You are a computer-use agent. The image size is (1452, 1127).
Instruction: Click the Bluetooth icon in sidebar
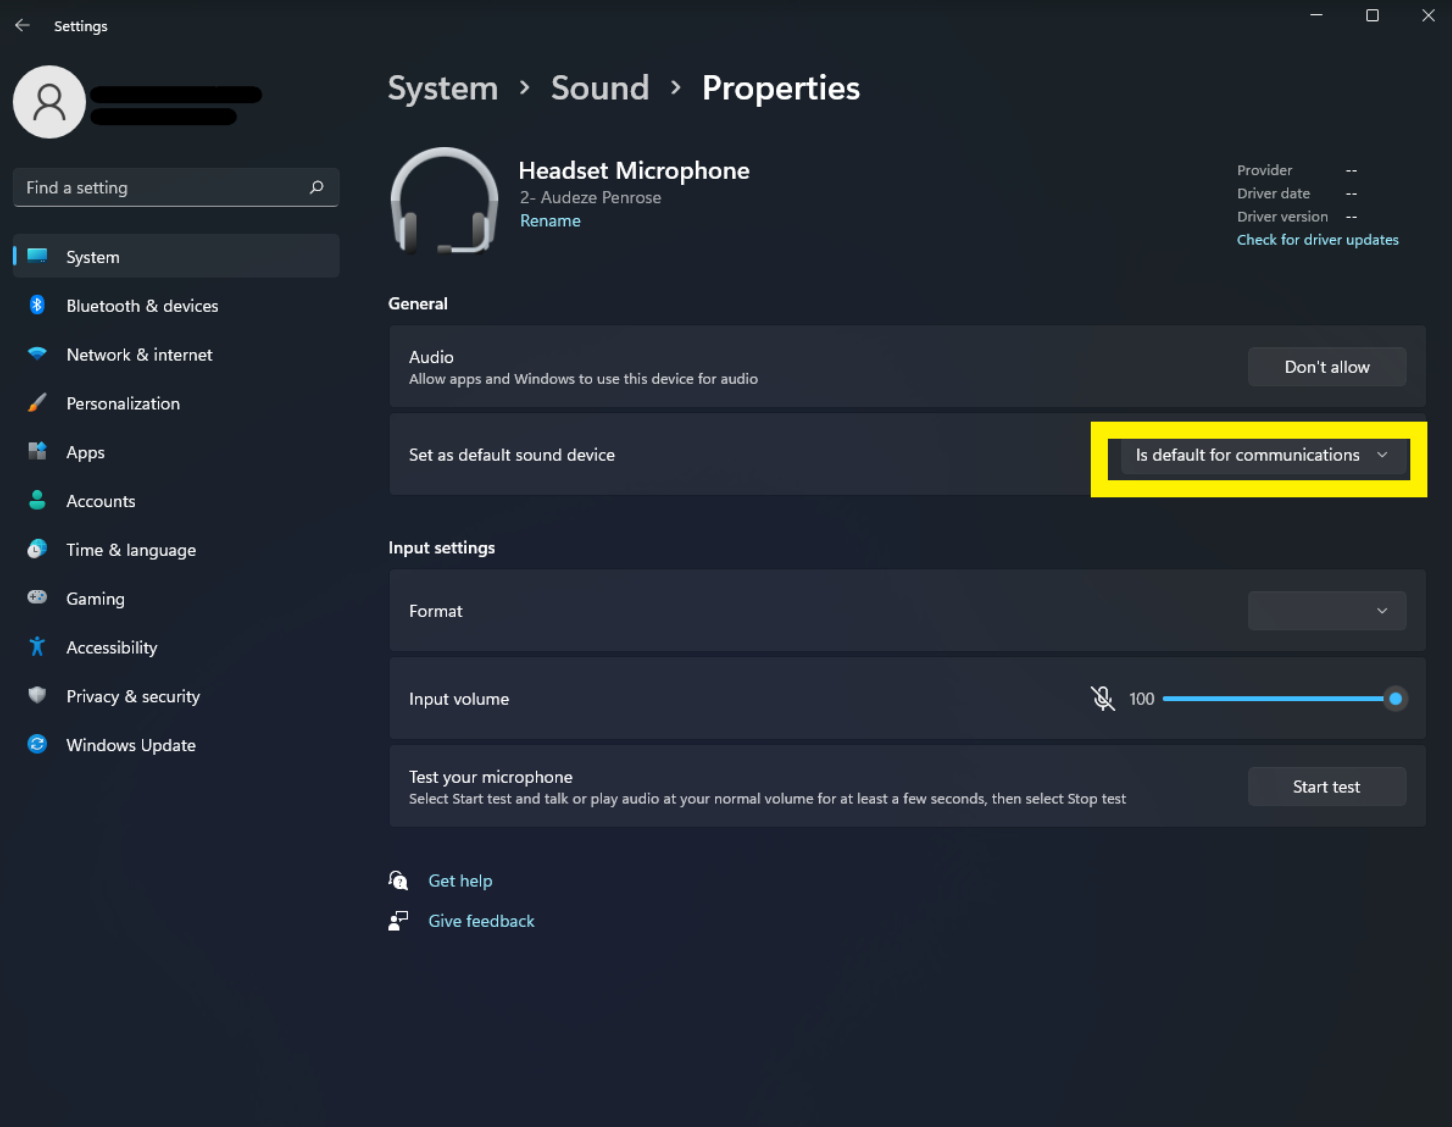pos(37,305)
